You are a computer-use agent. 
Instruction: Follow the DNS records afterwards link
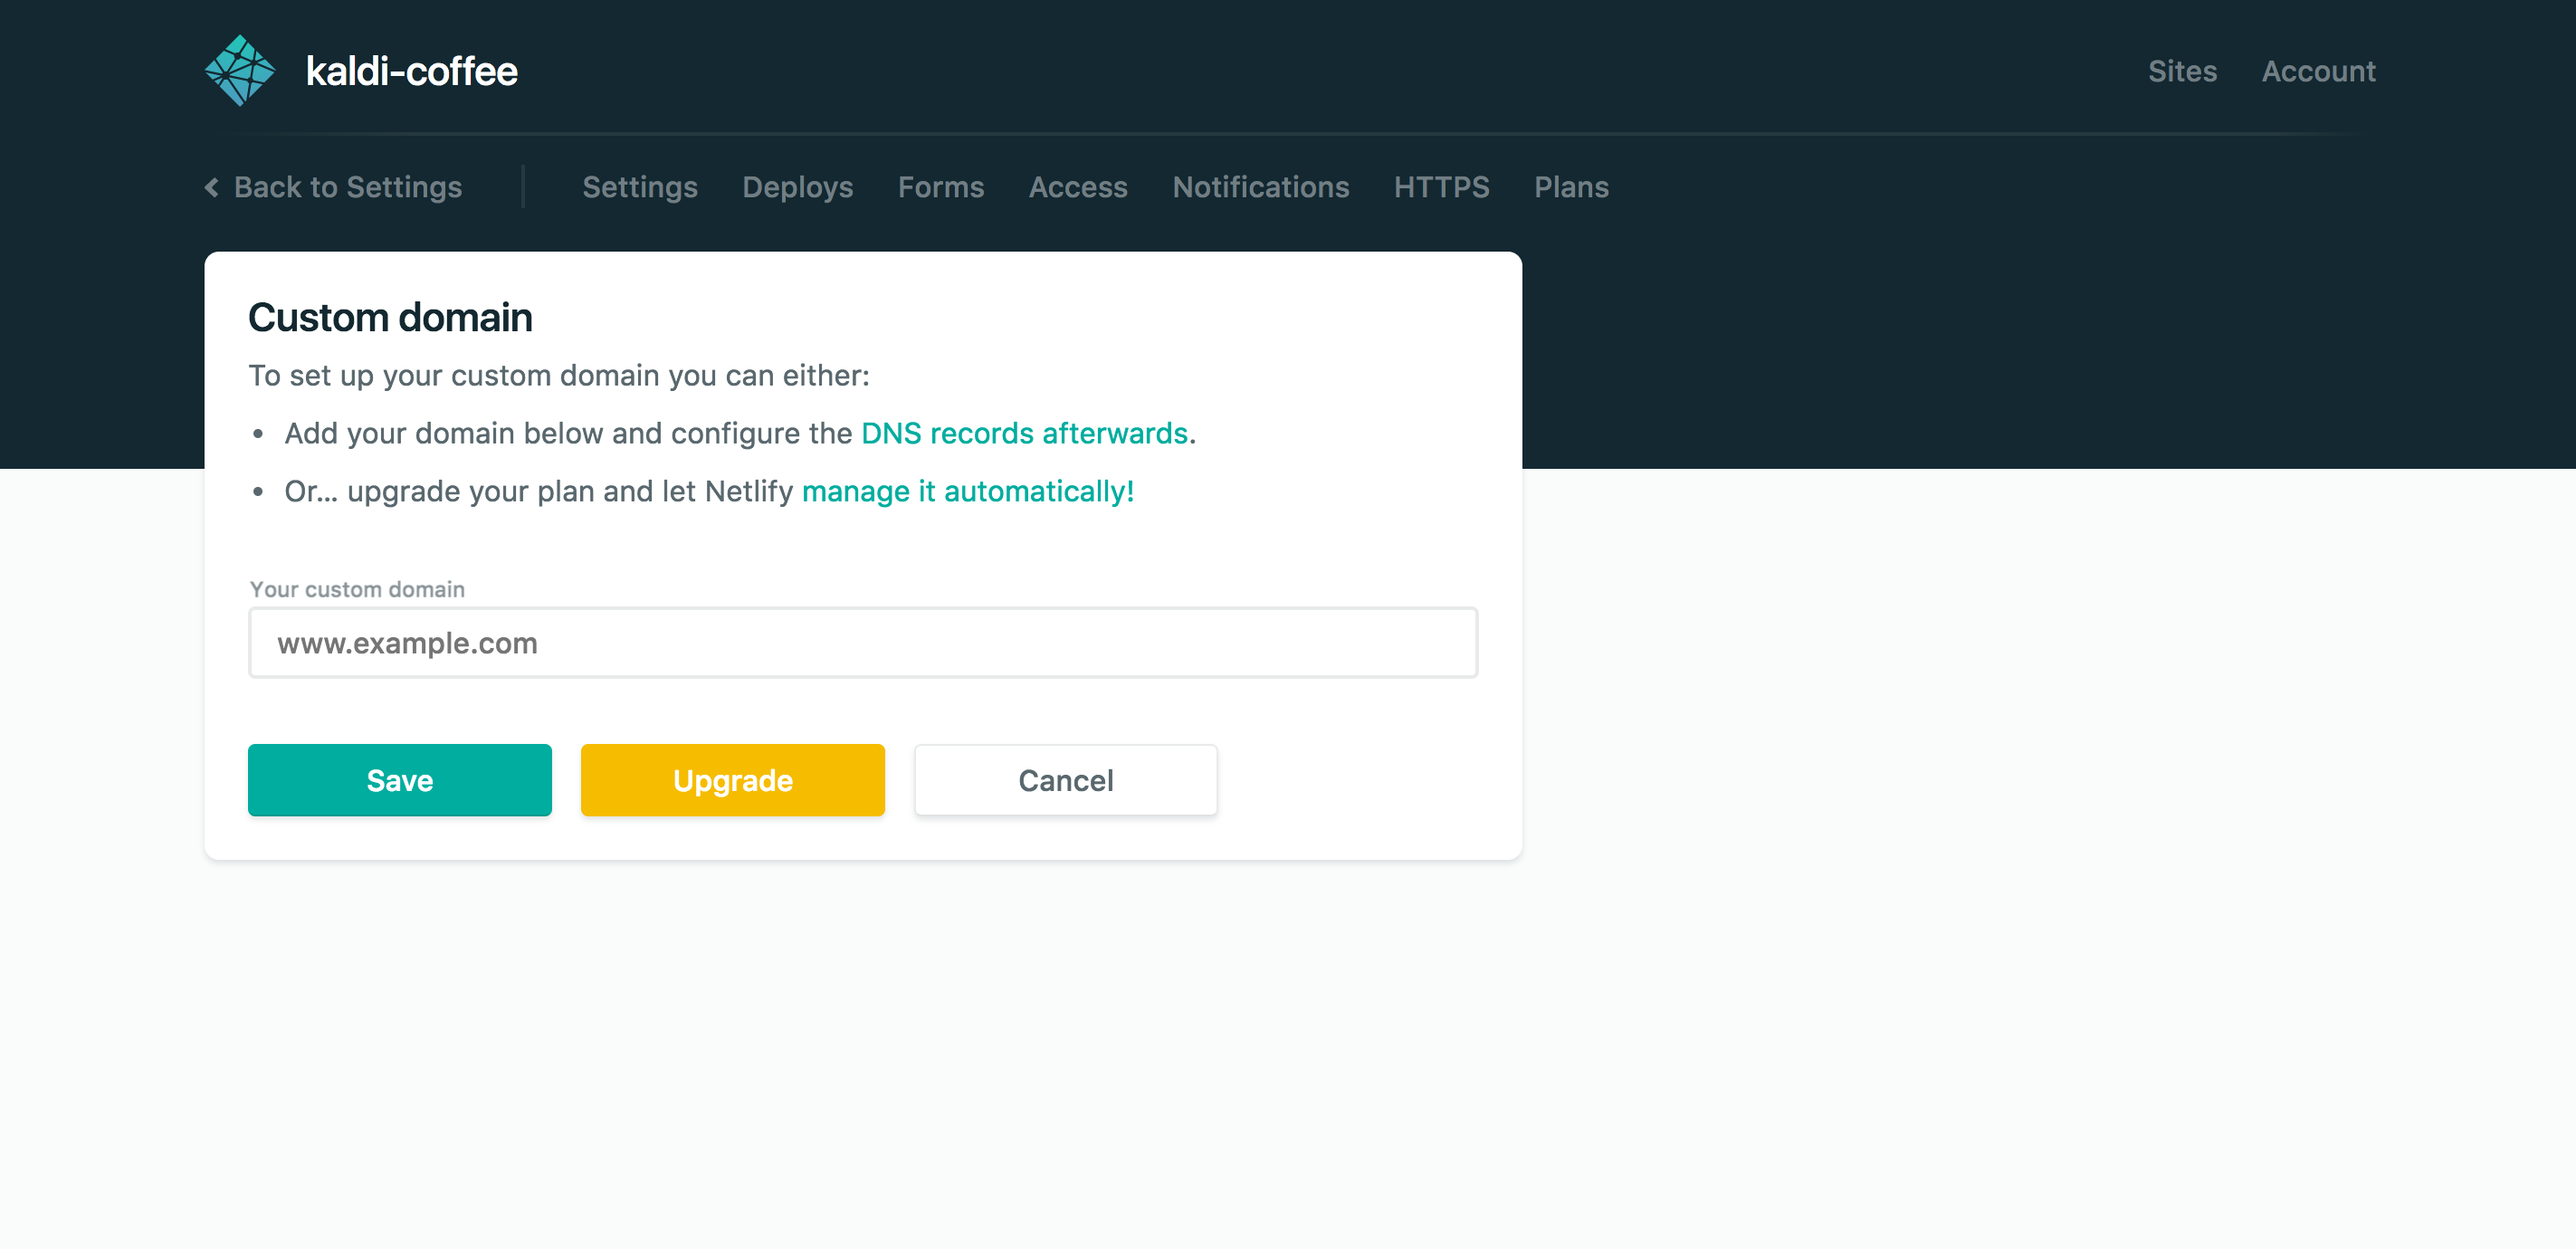pyautogui.click(x=1024, y=433)
